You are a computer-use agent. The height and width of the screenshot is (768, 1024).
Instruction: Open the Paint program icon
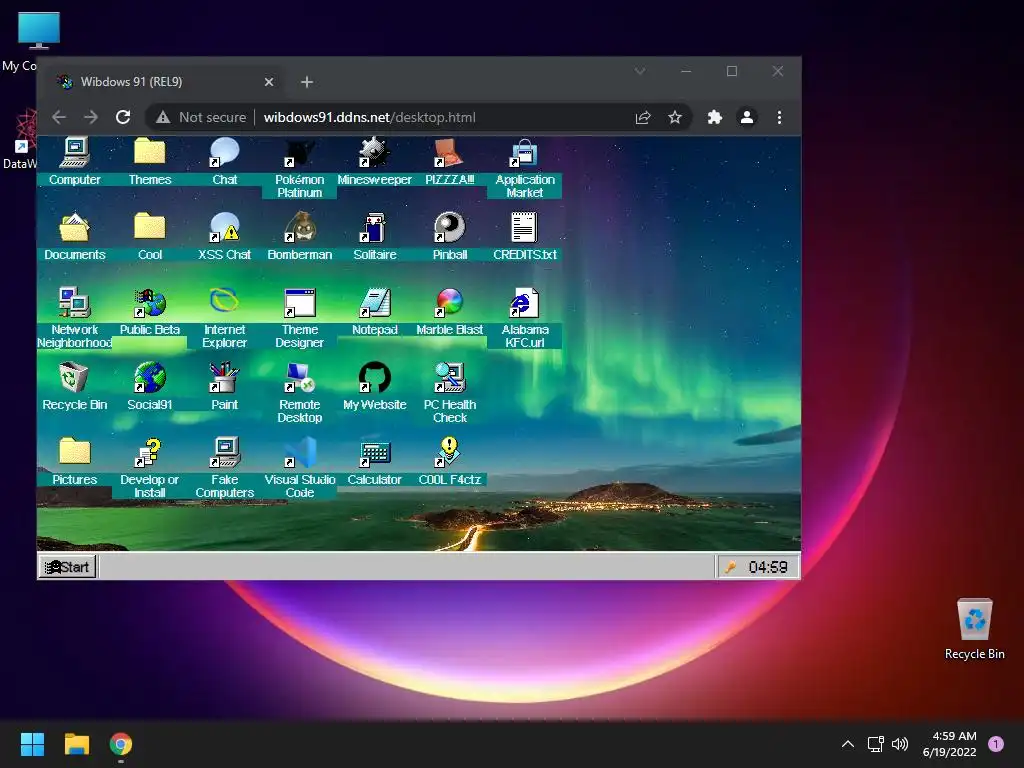(x=225, y=387)
